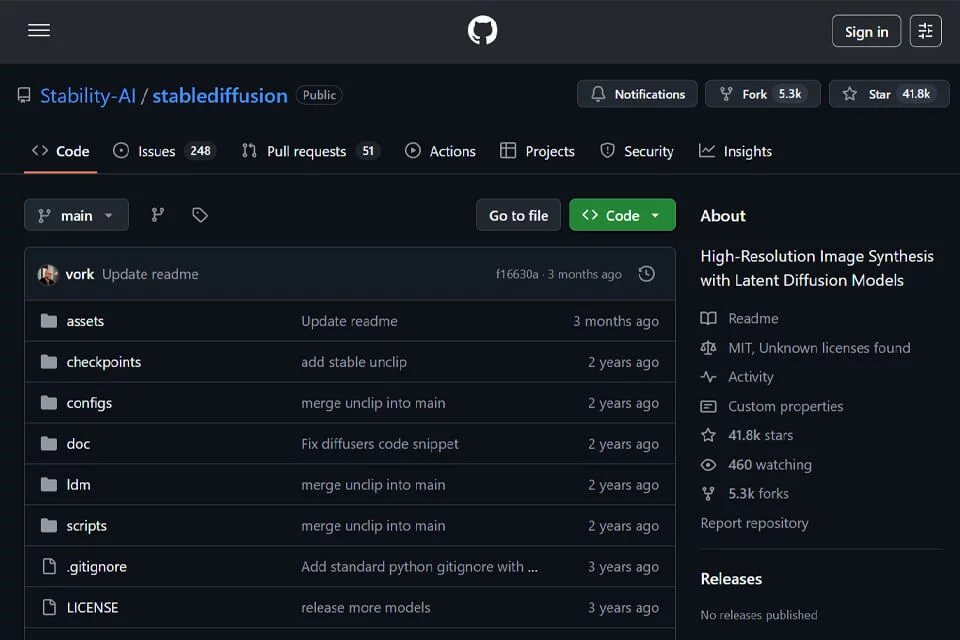The width and height of the screenshot is (960, 640).
Task: Open commit history clock icon
Action: [x=647, y=274]
